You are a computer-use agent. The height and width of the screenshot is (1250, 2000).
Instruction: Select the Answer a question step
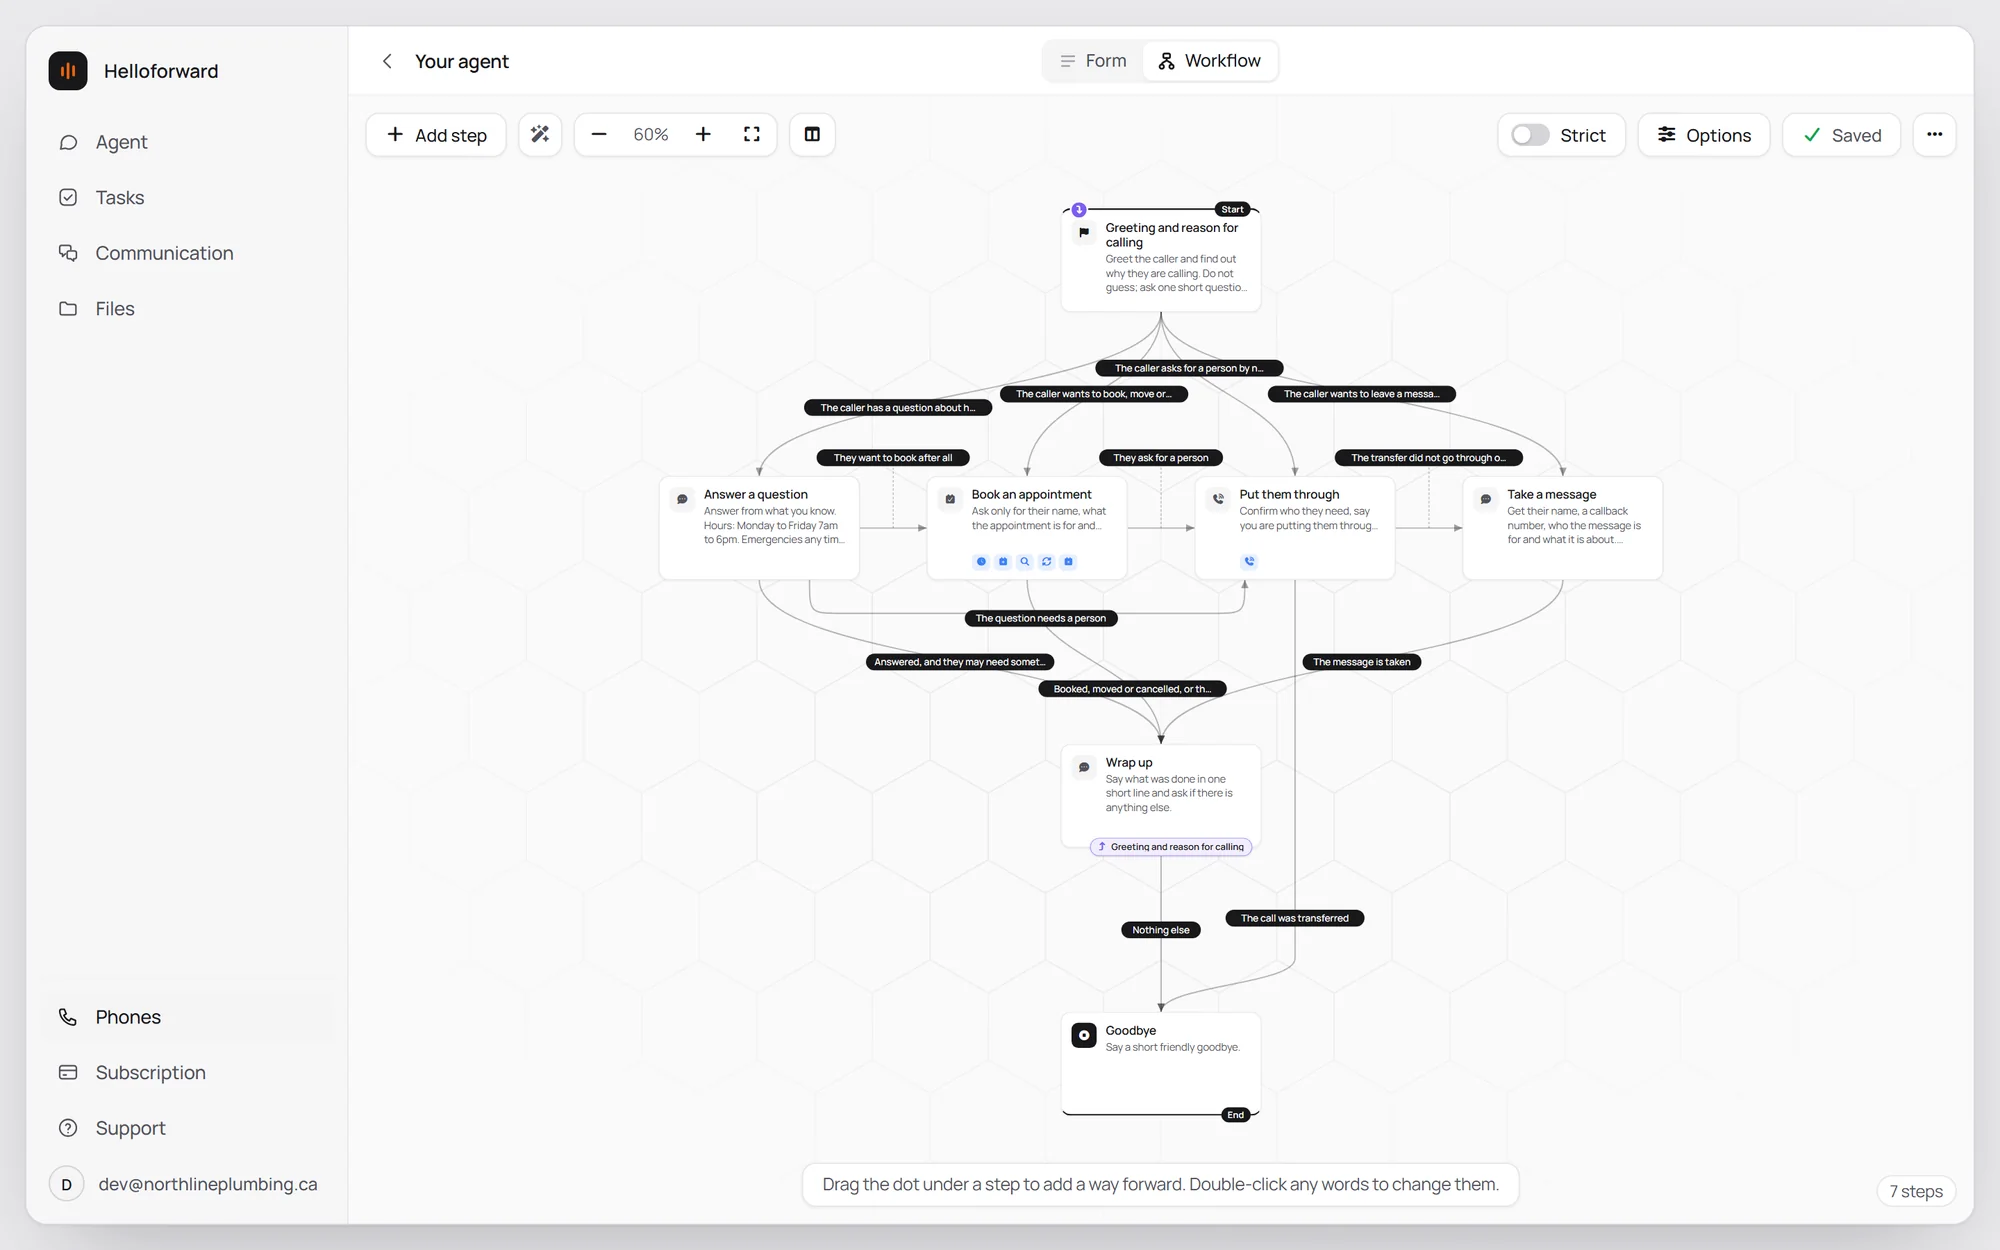pos(759,528)
